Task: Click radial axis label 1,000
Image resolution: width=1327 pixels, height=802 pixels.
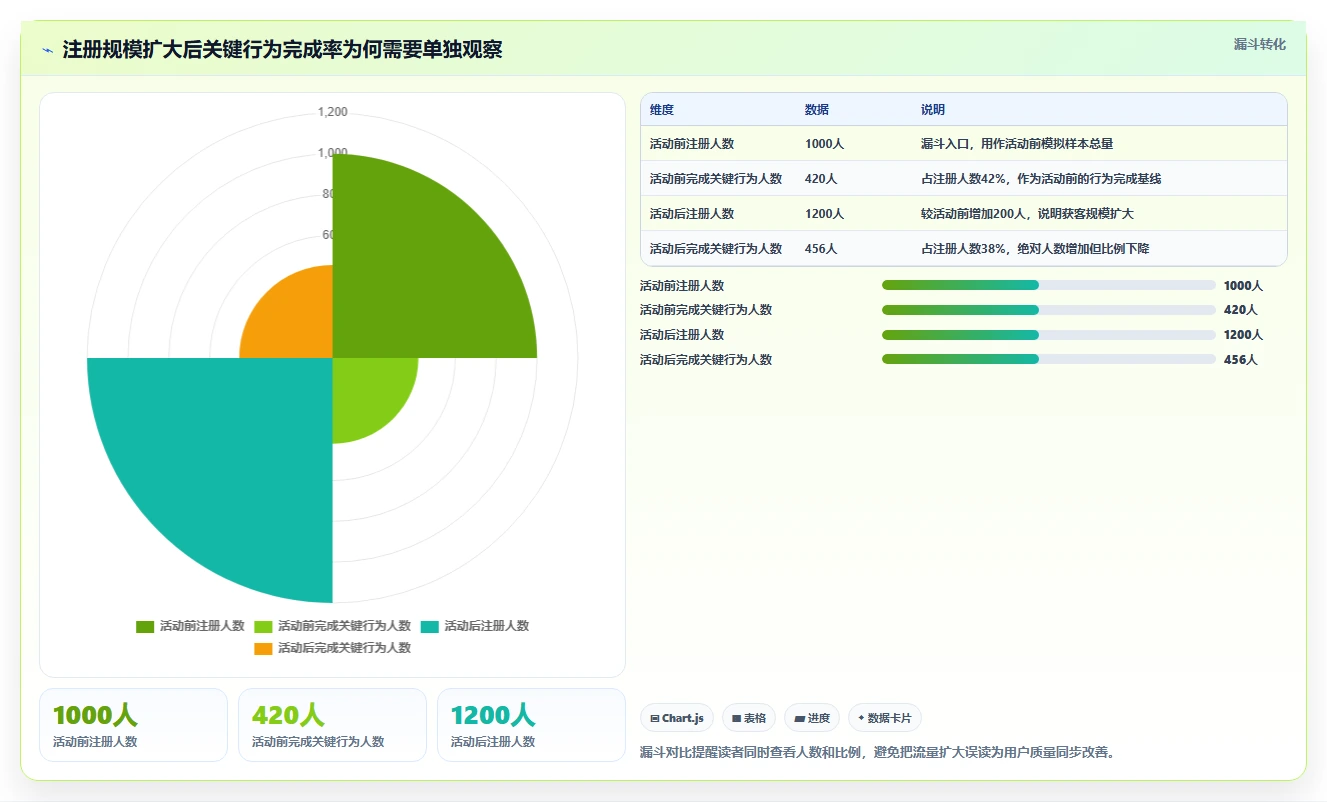Action: tap(333, 153)
